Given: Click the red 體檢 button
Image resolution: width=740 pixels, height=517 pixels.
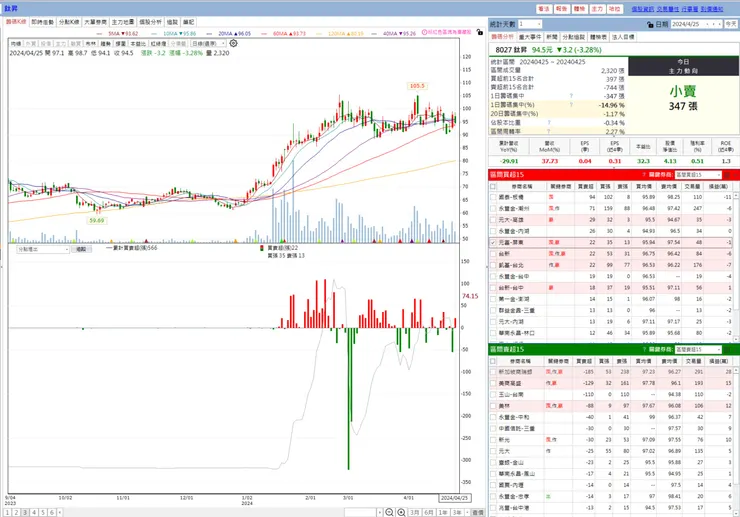Looking at the screenshot, I should [x=579, y=9].
